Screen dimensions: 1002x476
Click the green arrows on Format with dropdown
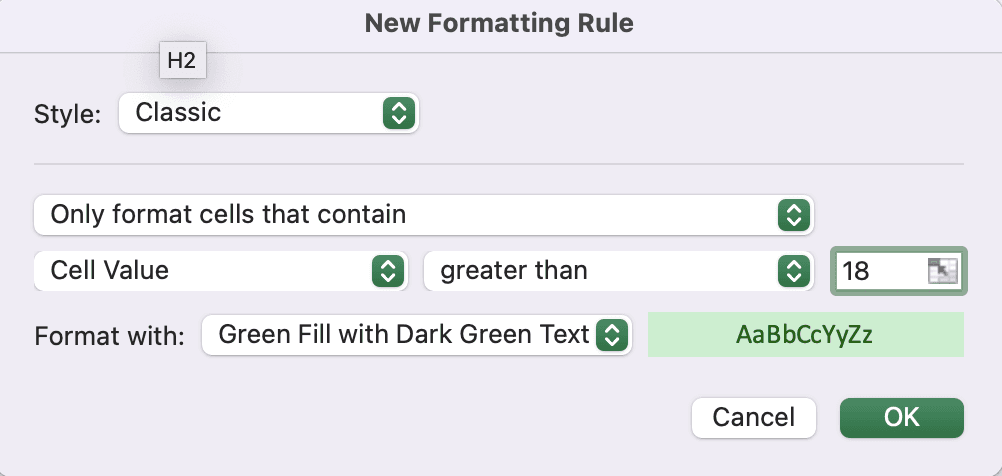[610, 335]
